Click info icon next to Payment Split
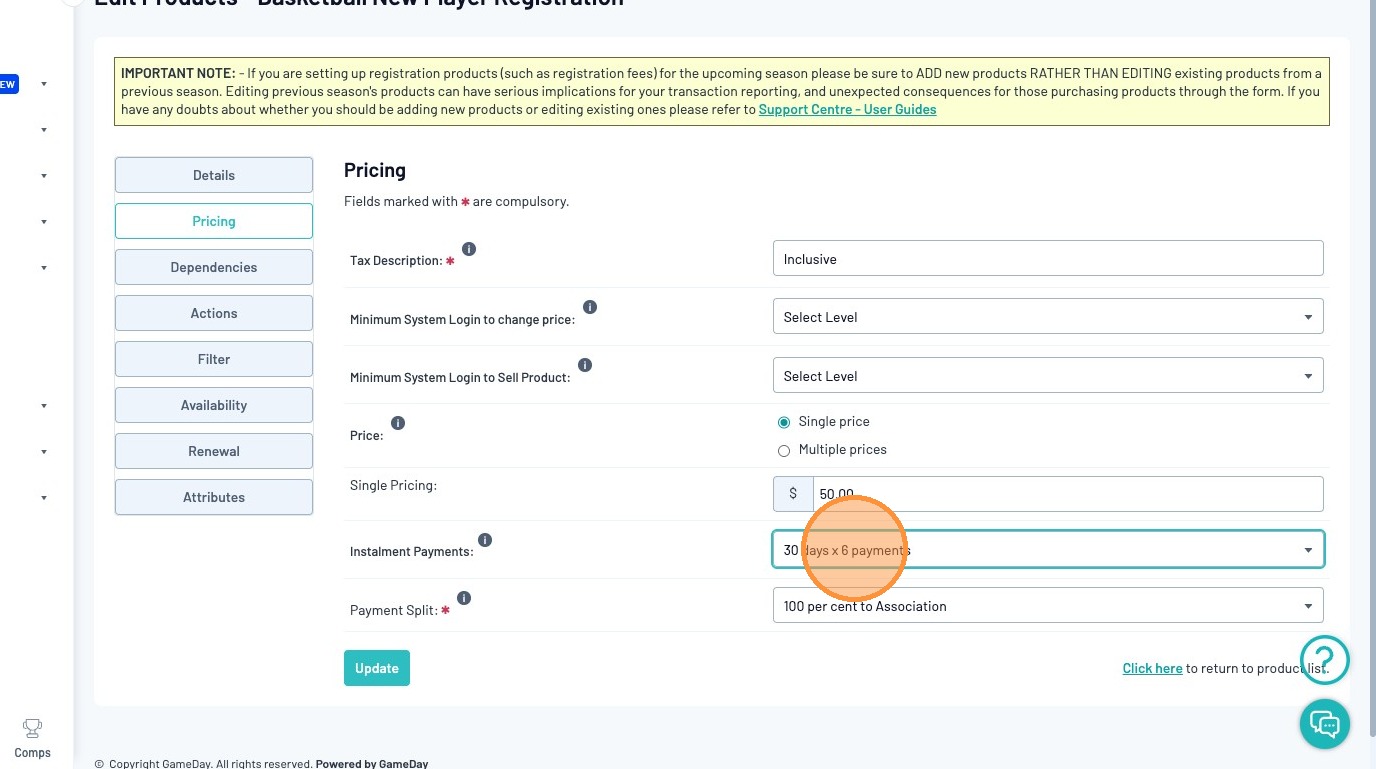This screenshot has width=1376, height=769. (464, 598)
